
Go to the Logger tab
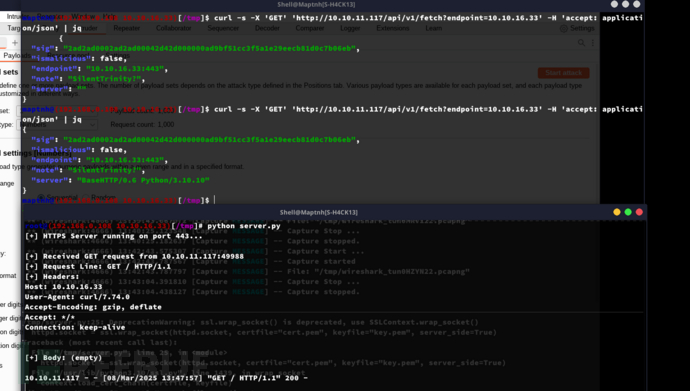(x=350, y=28)
